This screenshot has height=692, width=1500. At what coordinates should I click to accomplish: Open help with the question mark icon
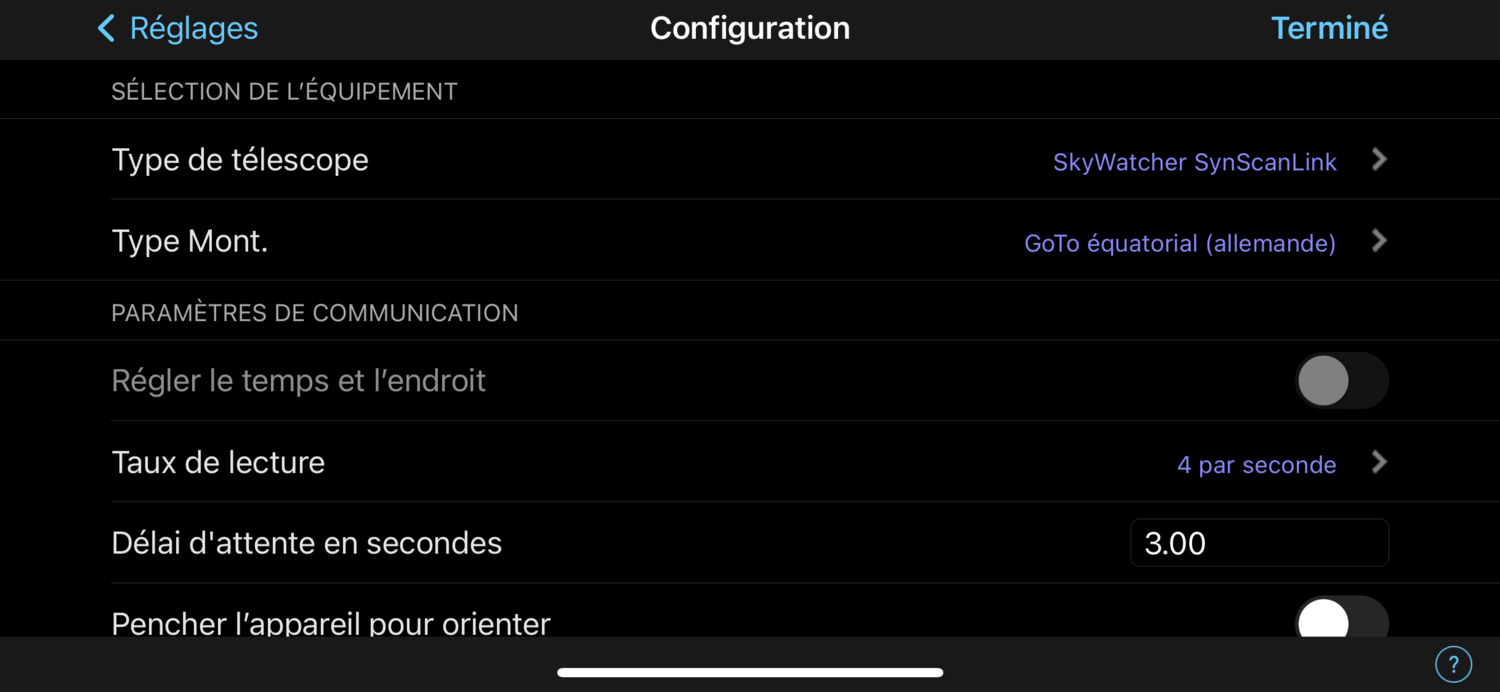1453,663
